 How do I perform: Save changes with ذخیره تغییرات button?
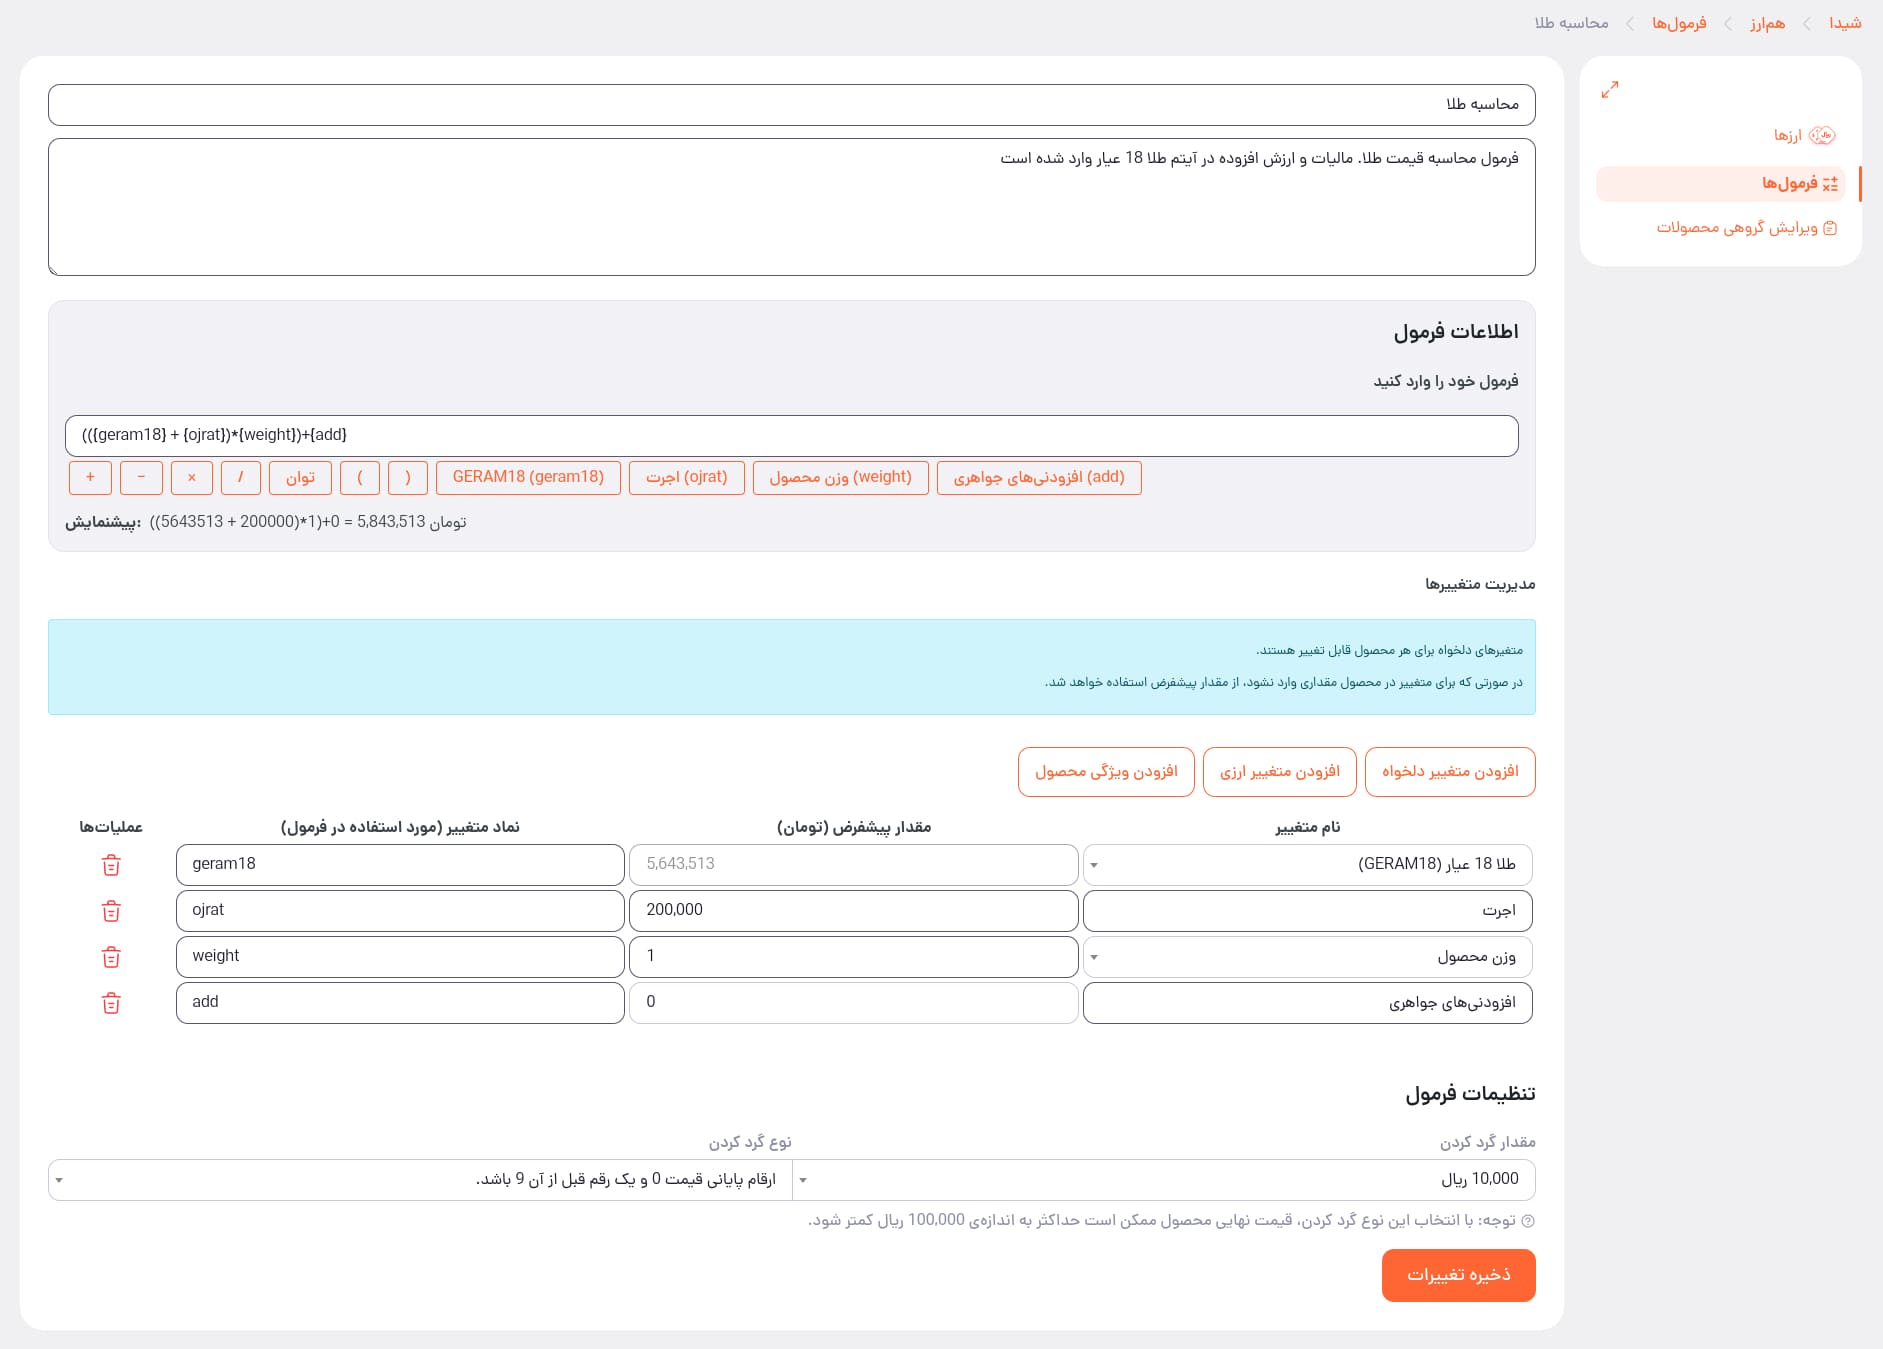(1459, 1276)
